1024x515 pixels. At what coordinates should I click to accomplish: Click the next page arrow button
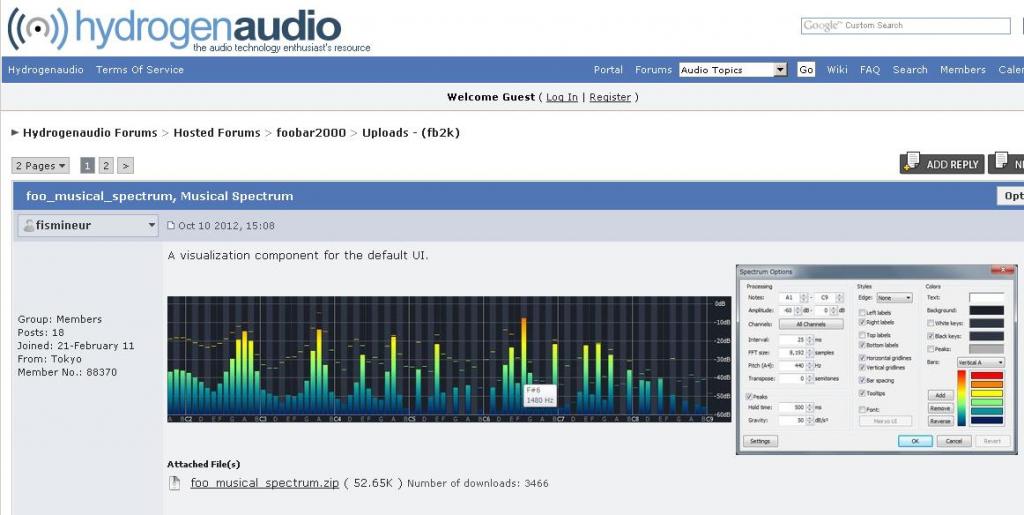(125, 166)
